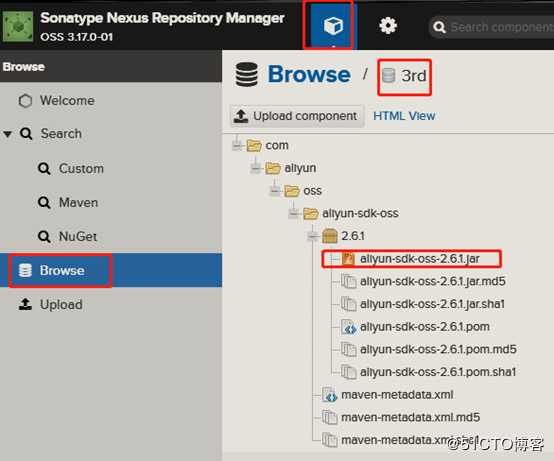Click the com folder icon

254,145
